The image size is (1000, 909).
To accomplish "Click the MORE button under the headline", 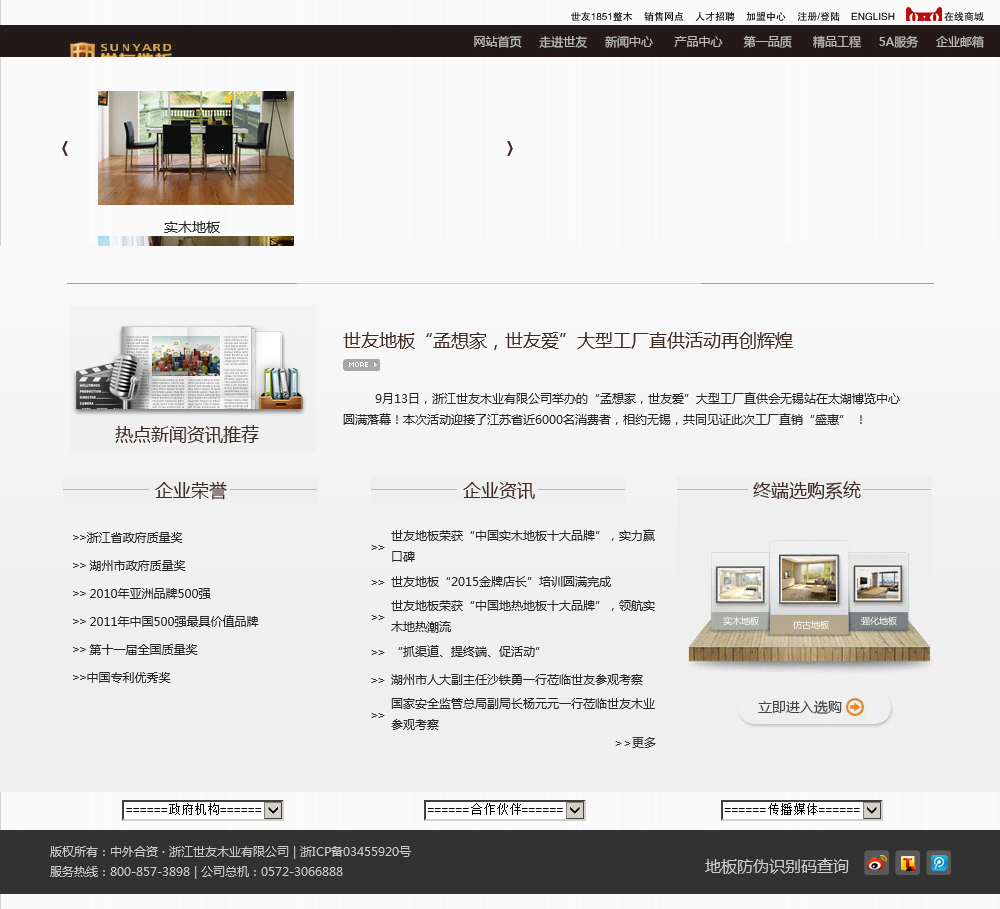I will pos(362,365).
